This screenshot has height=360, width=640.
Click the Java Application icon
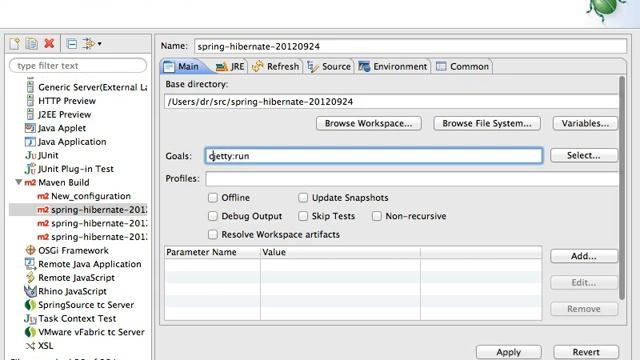tap(30, 142)
